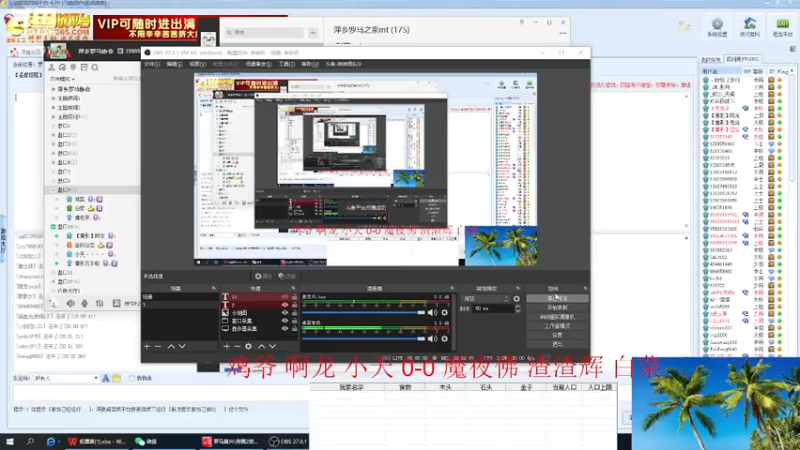Click the 启动虚拟摄像机 button
The image size is (800, 450).
click(557, 317)
